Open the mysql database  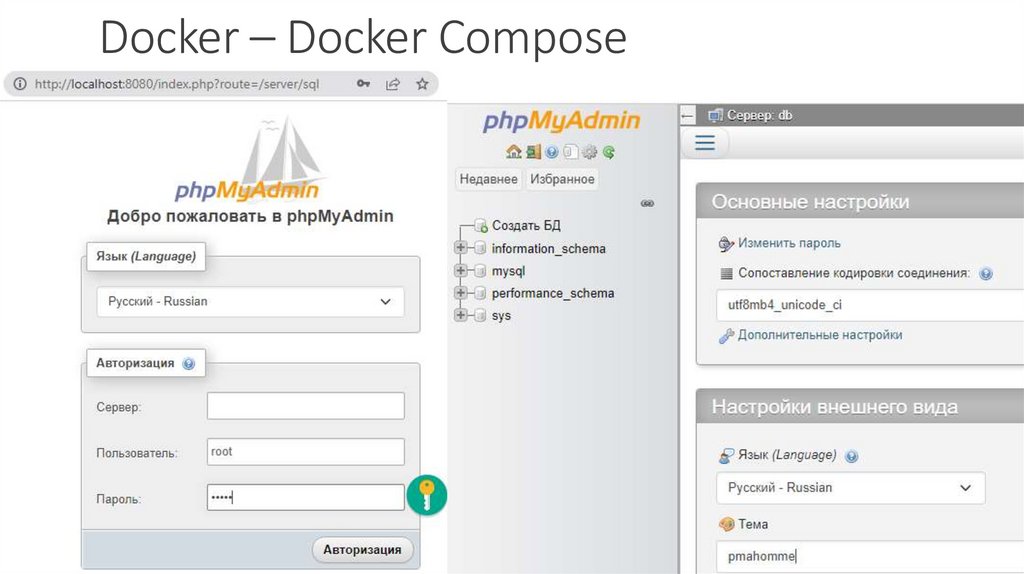508,271
